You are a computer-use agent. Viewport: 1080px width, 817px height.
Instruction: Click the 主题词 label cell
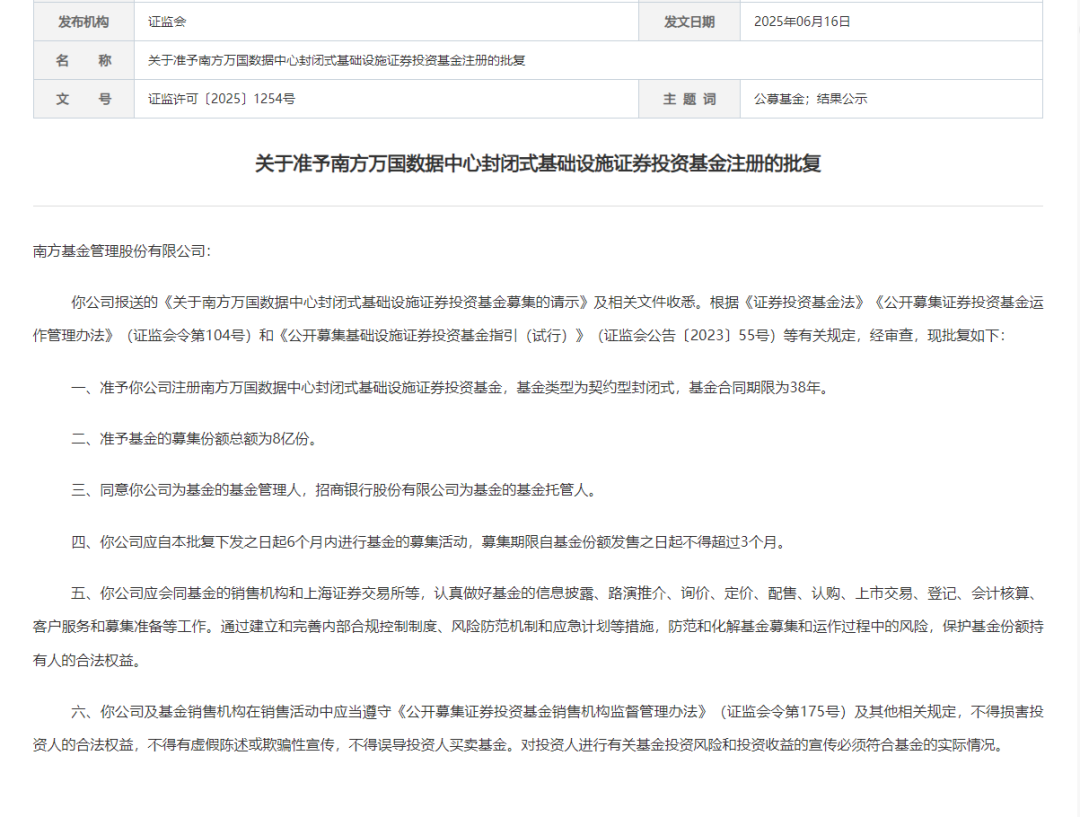tap(689, 99)
